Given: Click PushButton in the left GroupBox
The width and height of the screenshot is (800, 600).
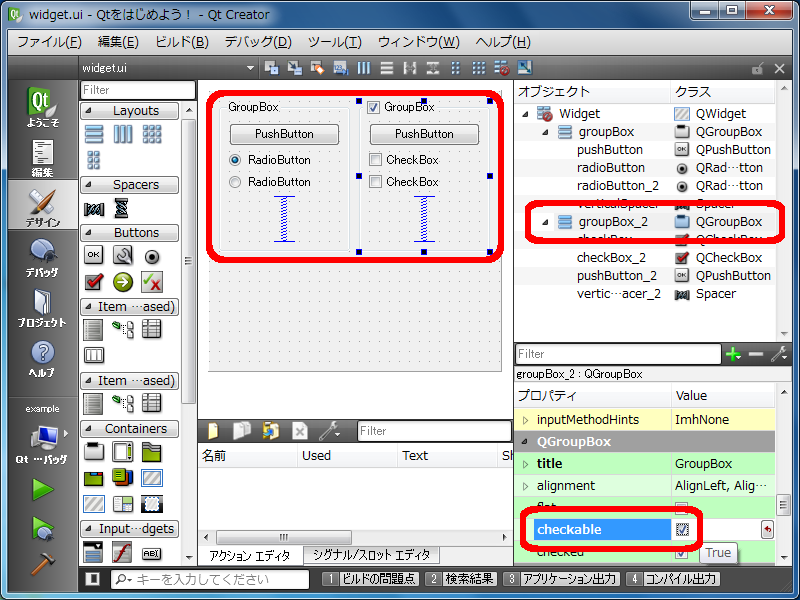Looking at the screenshot, I should click(x=284, y=134).
